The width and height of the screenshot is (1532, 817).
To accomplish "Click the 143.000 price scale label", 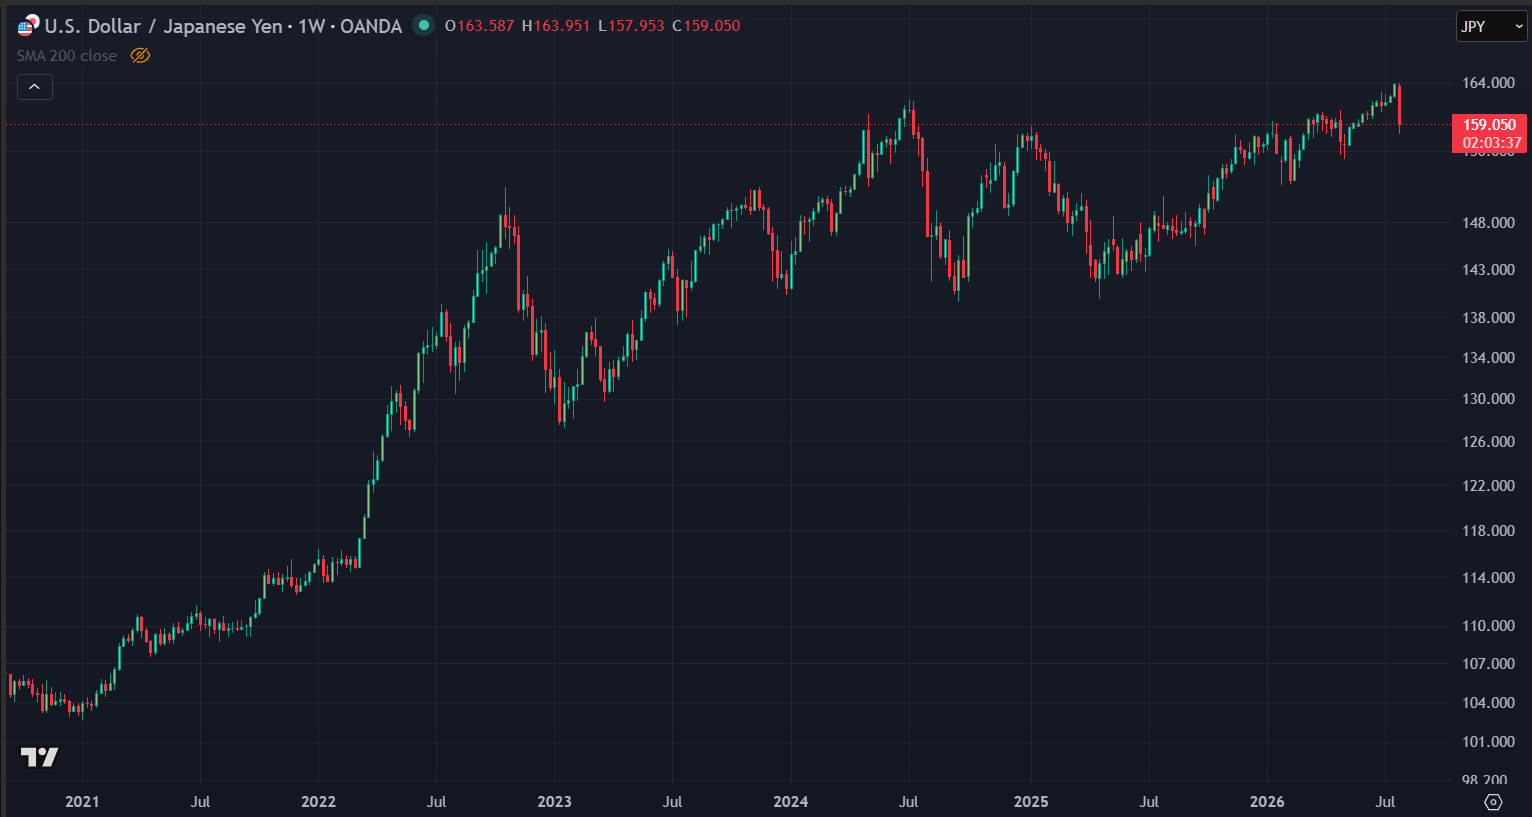I will click(1488, 270).
